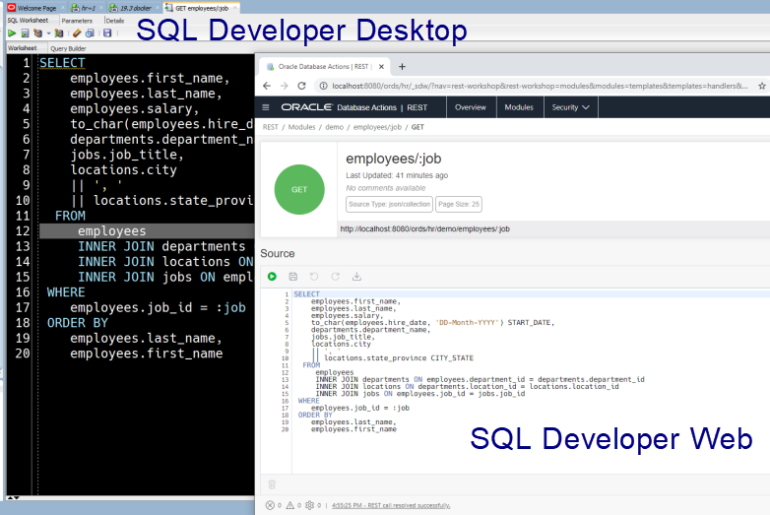Image resolution: width=770 pixels, height=515 pixels.
Task: Close the Oracle Database Actions browser tab
Action: pos(381,66)
